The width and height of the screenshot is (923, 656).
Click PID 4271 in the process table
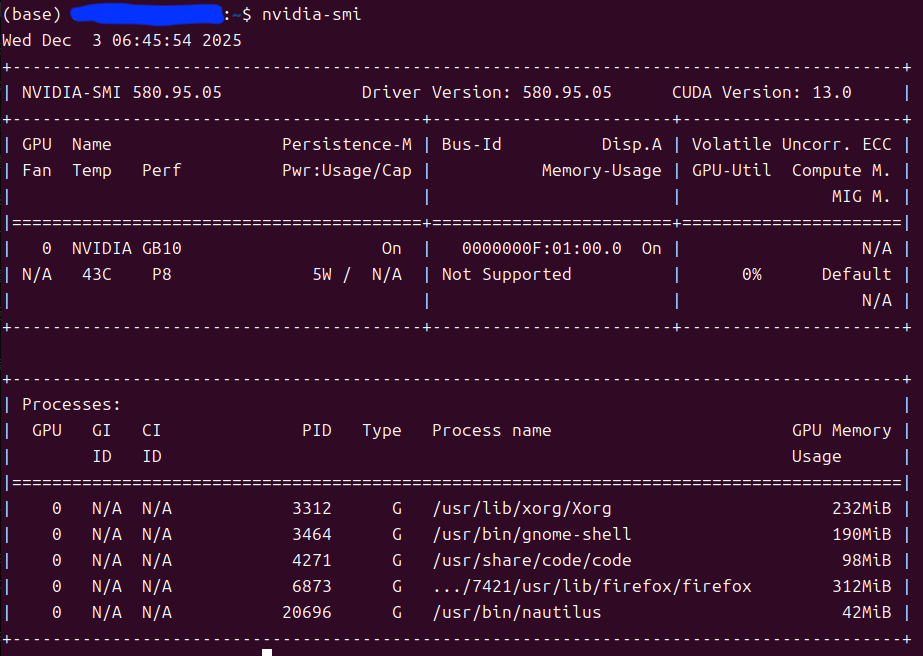[311, 560]
